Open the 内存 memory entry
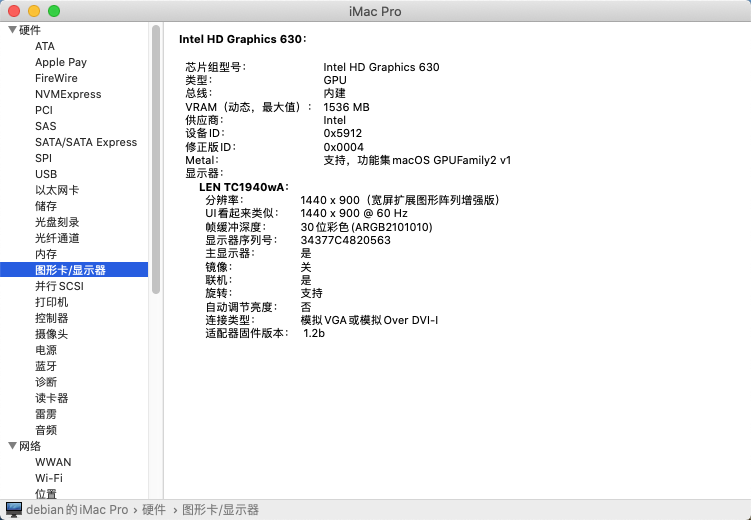This screenshot has height=520, width=751. (x=46, y=254)
